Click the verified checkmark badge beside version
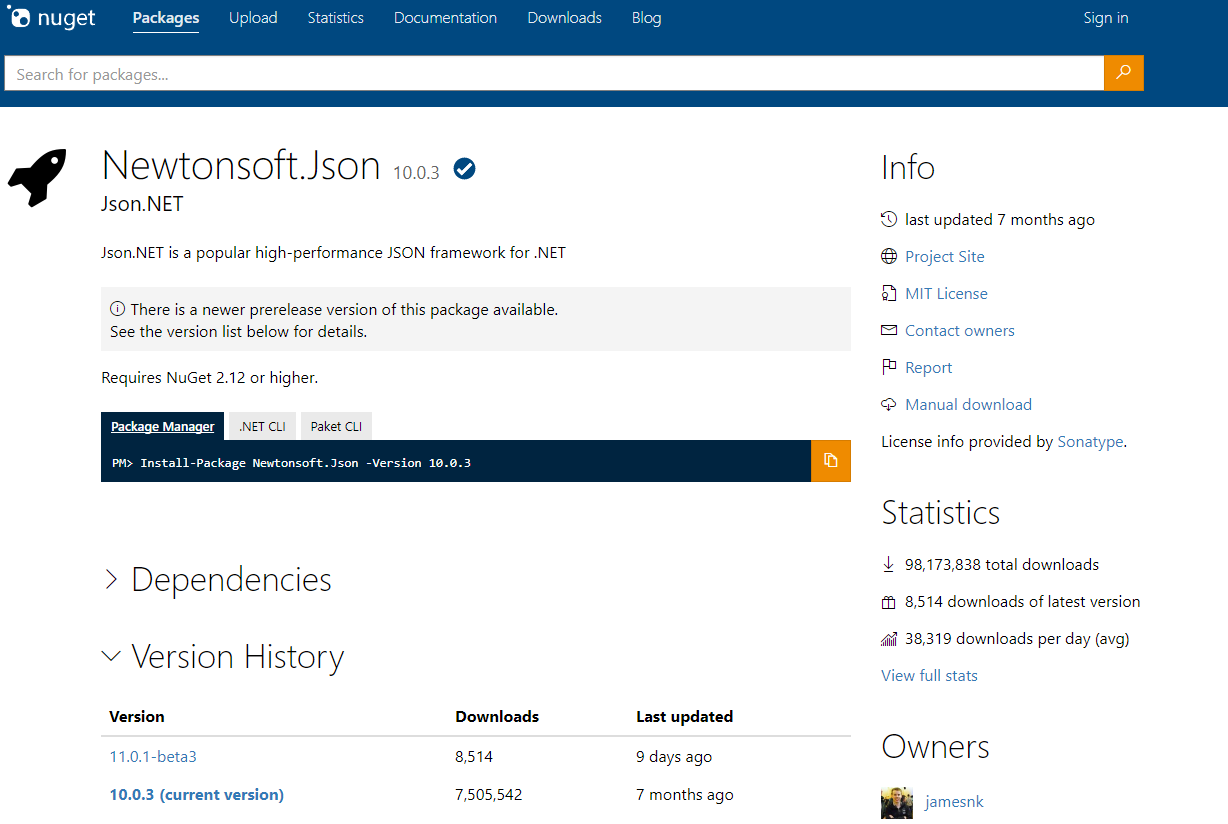 (464, 169)
